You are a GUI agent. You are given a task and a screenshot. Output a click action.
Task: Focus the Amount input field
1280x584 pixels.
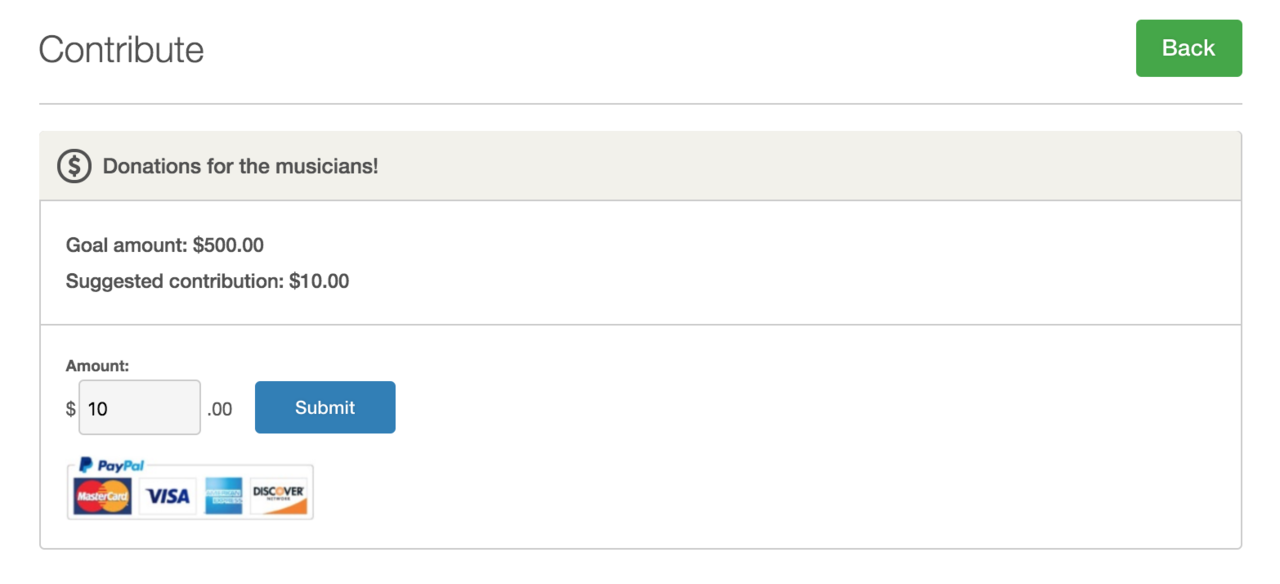(139, 408)
